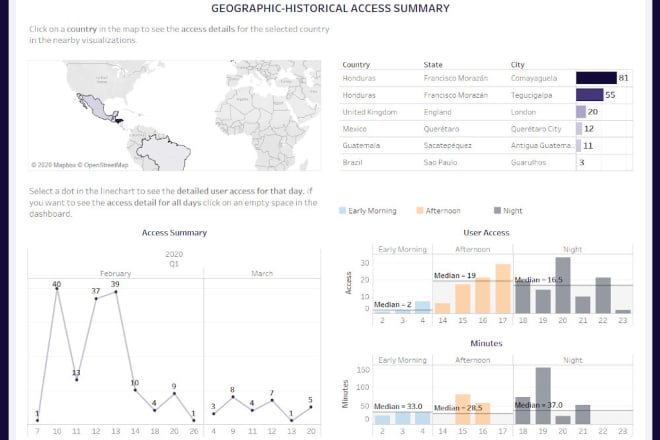Click the 'Sacatepéquez' state cell
The image size is (660, 440).
coord(447,146)
